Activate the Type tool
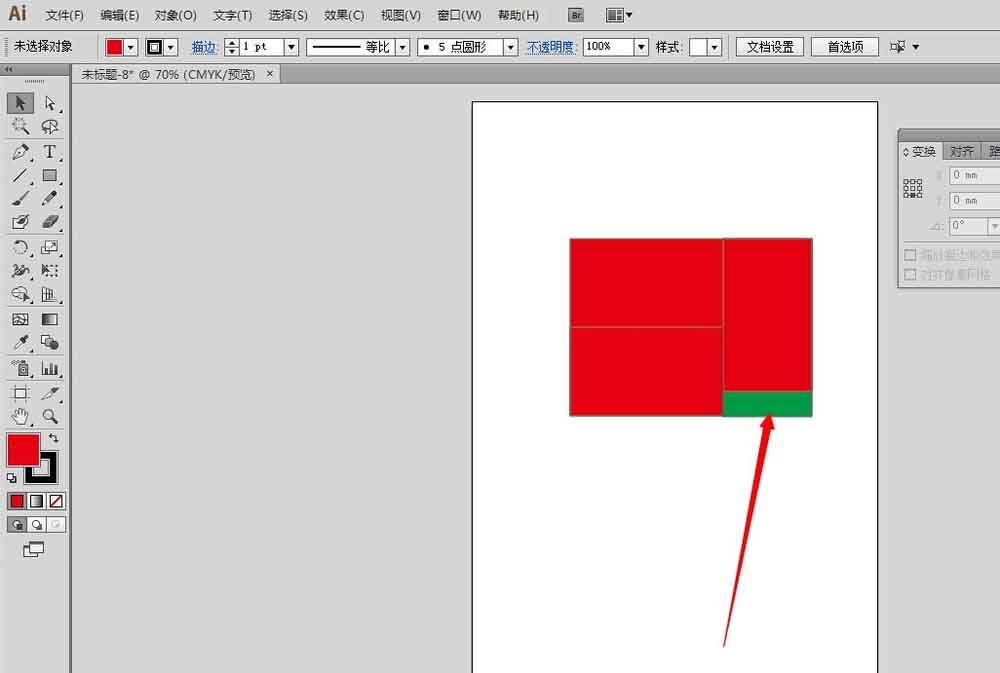 point(50,152)
